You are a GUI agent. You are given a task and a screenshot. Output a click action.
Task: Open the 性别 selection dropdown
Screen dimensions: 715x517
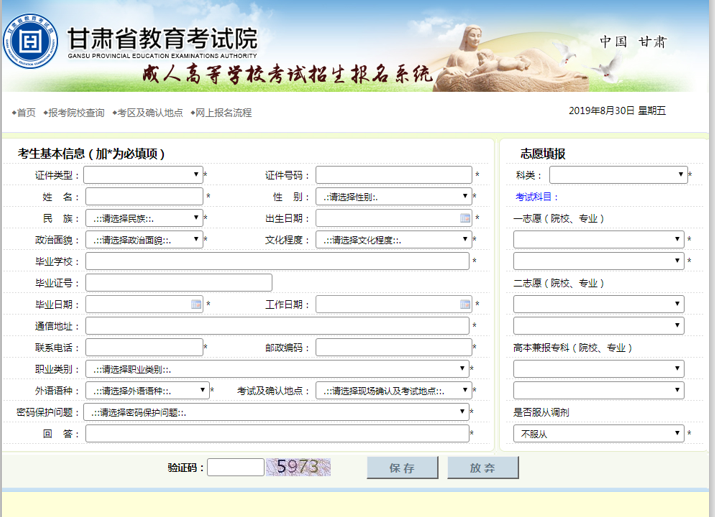[x=393, y=197]
